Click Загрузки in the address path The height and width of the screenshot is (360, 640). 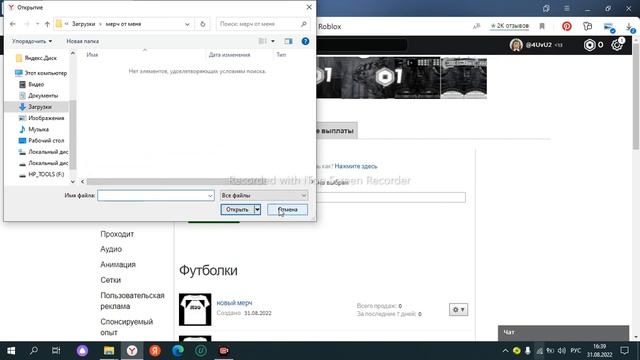pyautogui.click(x=83, y=24)
